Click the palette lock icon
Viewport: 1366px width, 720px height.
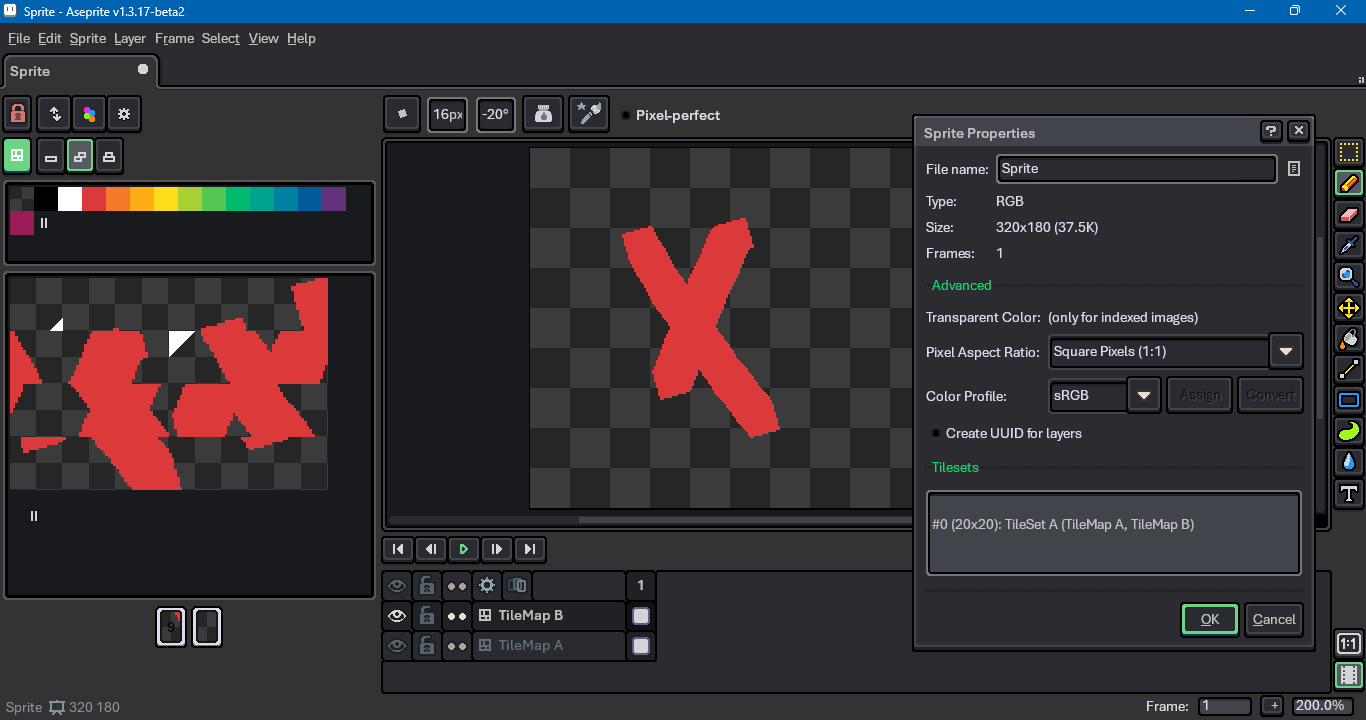pos(18,114)
